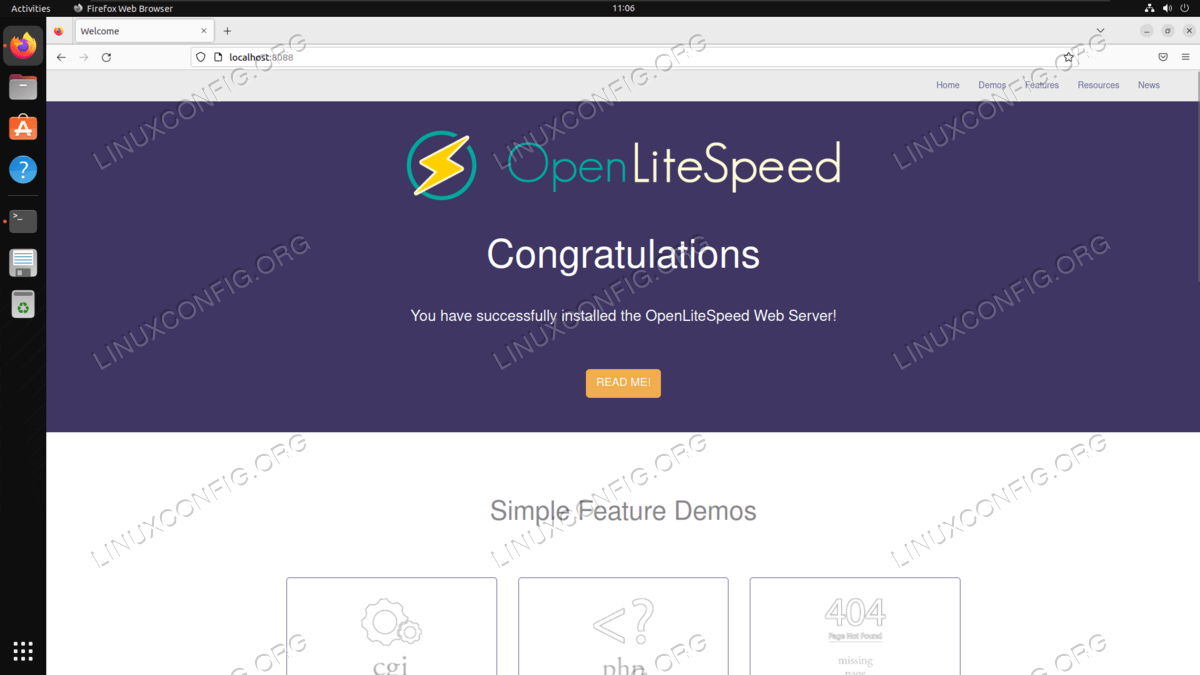
Task: Open the Features menu item on the page
Action: (x=1042, y=85)
